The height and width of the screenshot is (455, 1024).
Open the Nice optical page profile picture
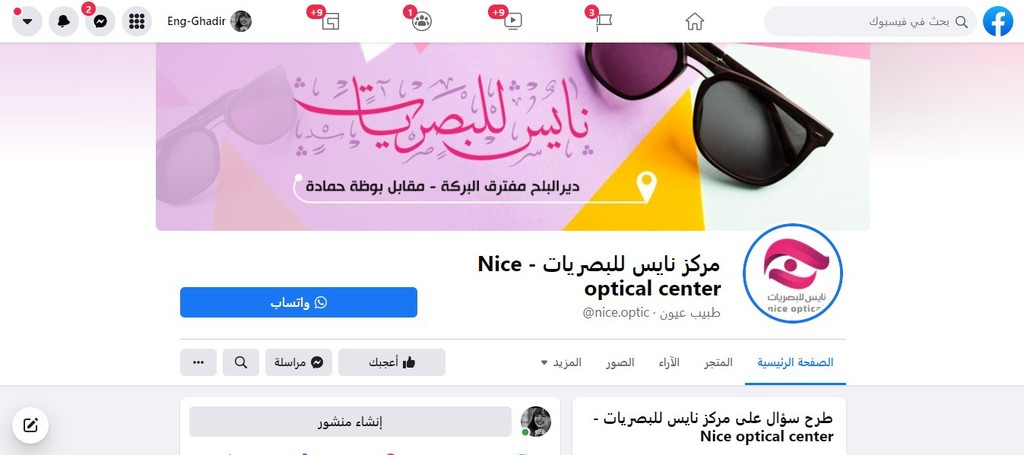tap(793, 273)
